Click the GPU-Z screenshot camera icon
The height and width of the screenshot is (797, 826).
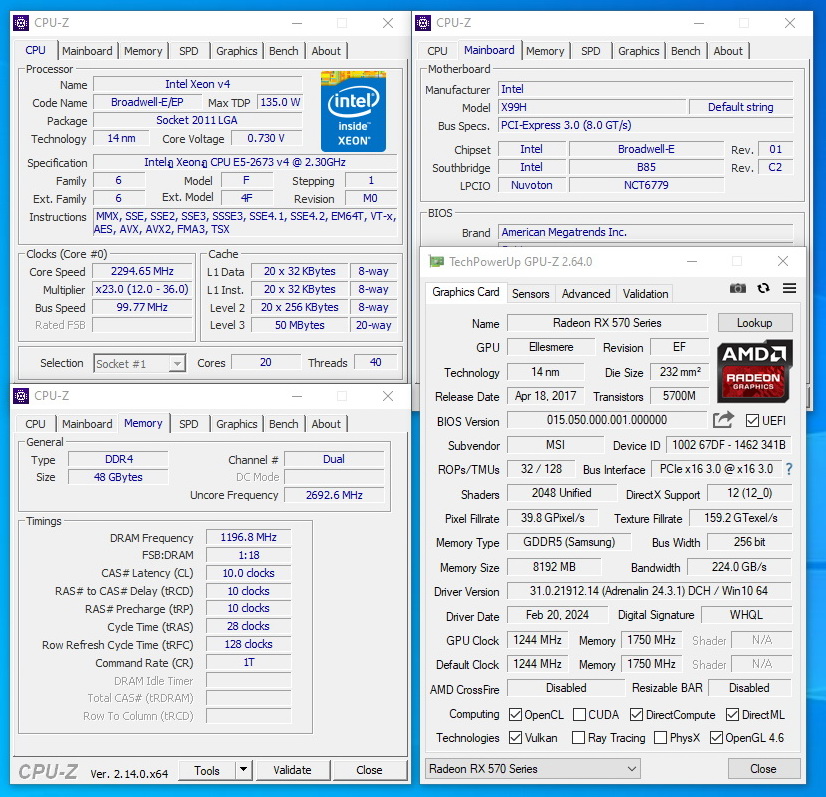[738, 289]
